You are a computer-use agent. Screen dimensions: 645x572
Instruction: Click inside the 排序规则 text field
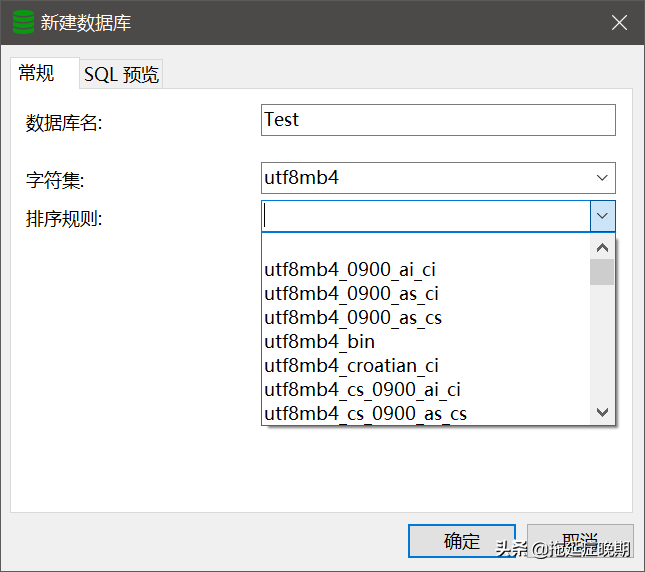(x=426, y=216)
